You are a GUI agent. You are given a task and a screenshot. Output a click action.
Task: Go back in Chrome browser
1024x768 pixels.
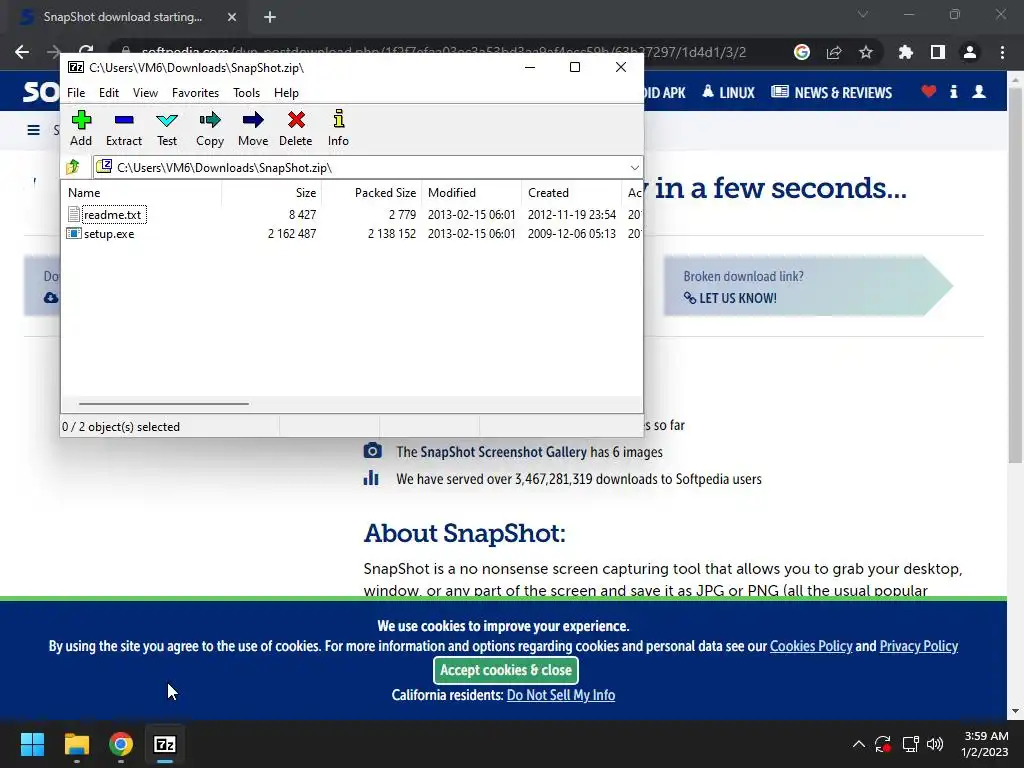pyautogui.click(x=22, y=52)
